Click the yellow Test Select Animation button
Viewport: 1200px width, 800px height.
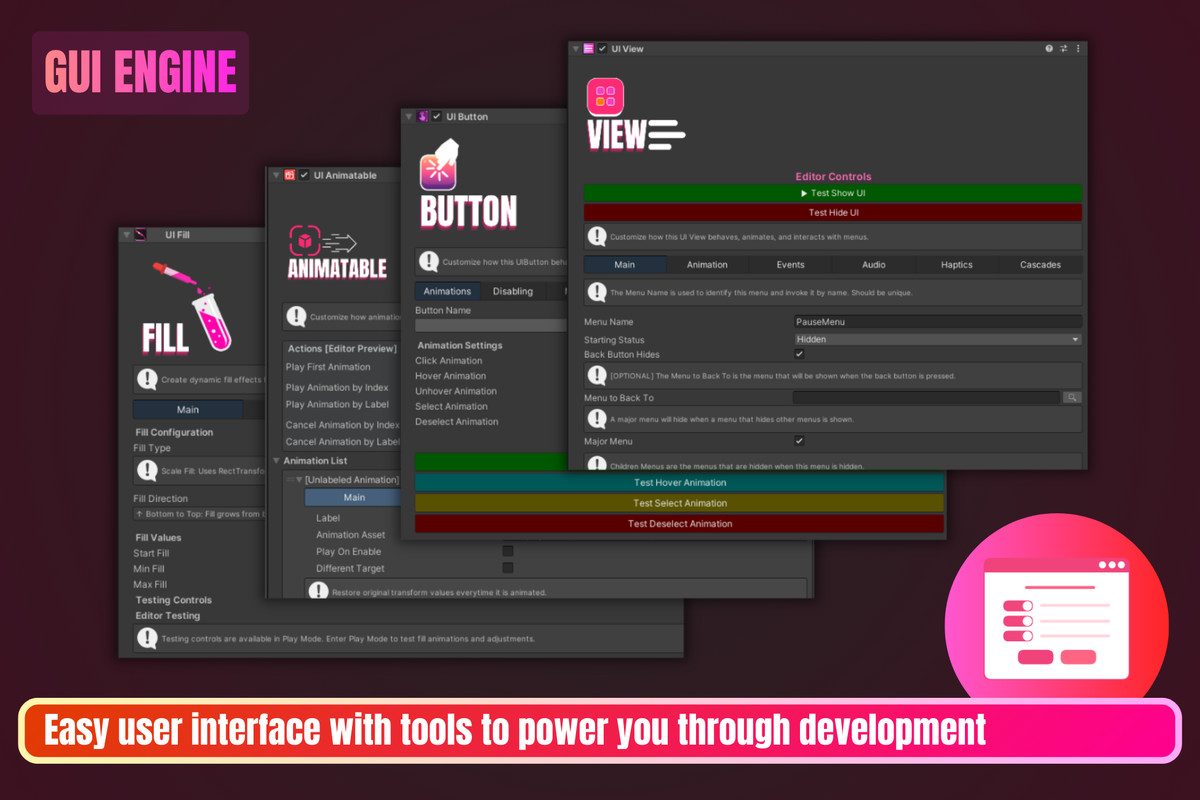tap(679, 503)
